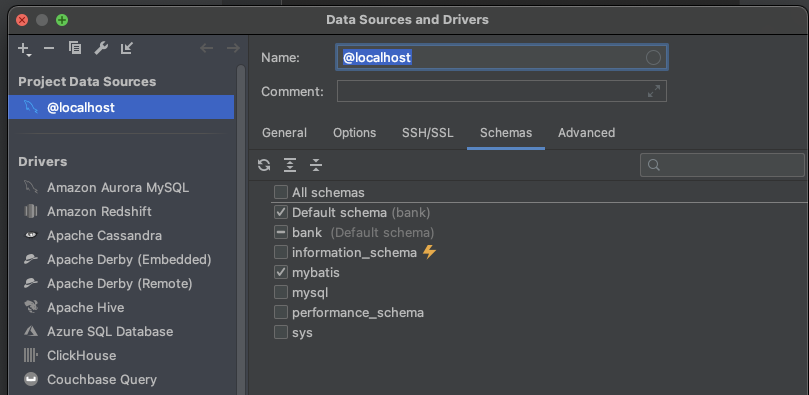Uncheck the mybatis schema checkbox

[281, 272]
